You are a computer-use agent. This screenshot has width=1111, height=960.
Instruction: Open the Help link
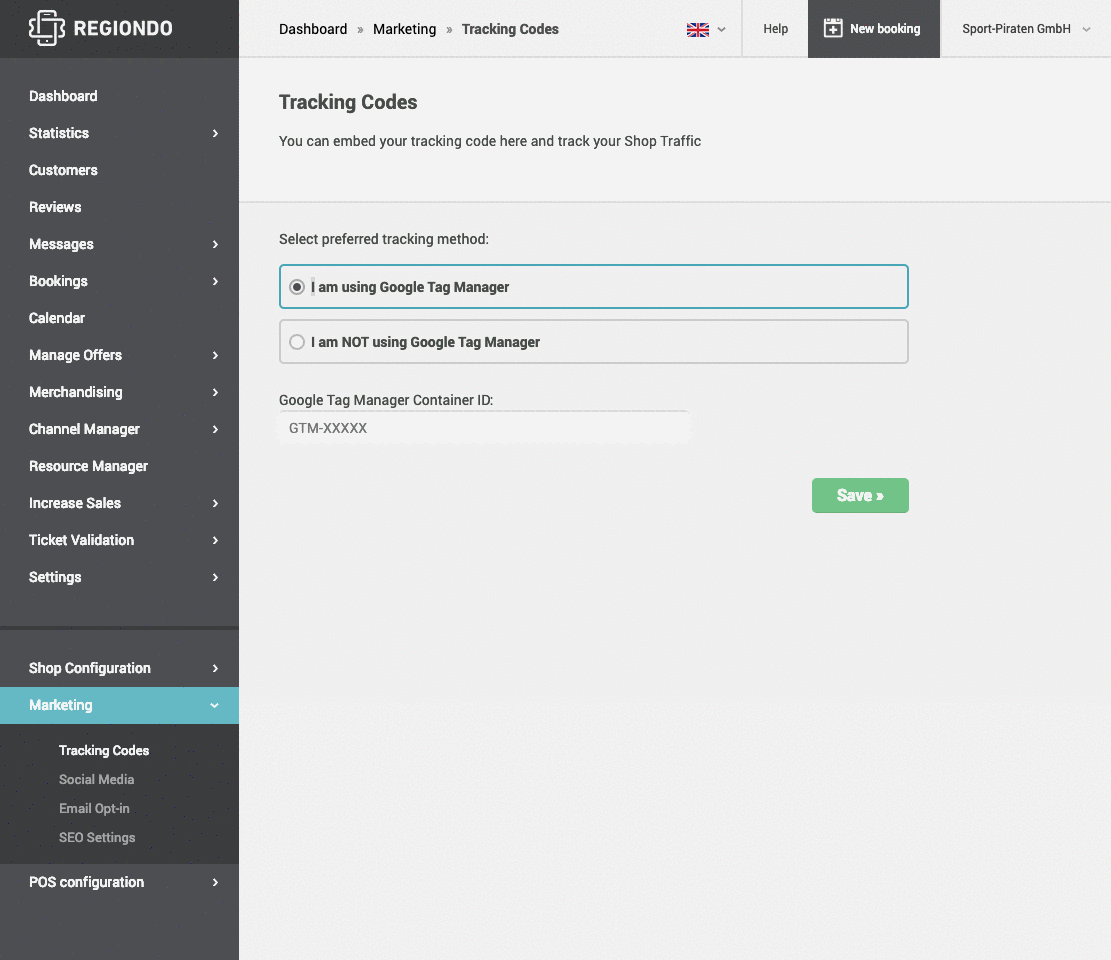pyautogui.click(x=775, y=29)
